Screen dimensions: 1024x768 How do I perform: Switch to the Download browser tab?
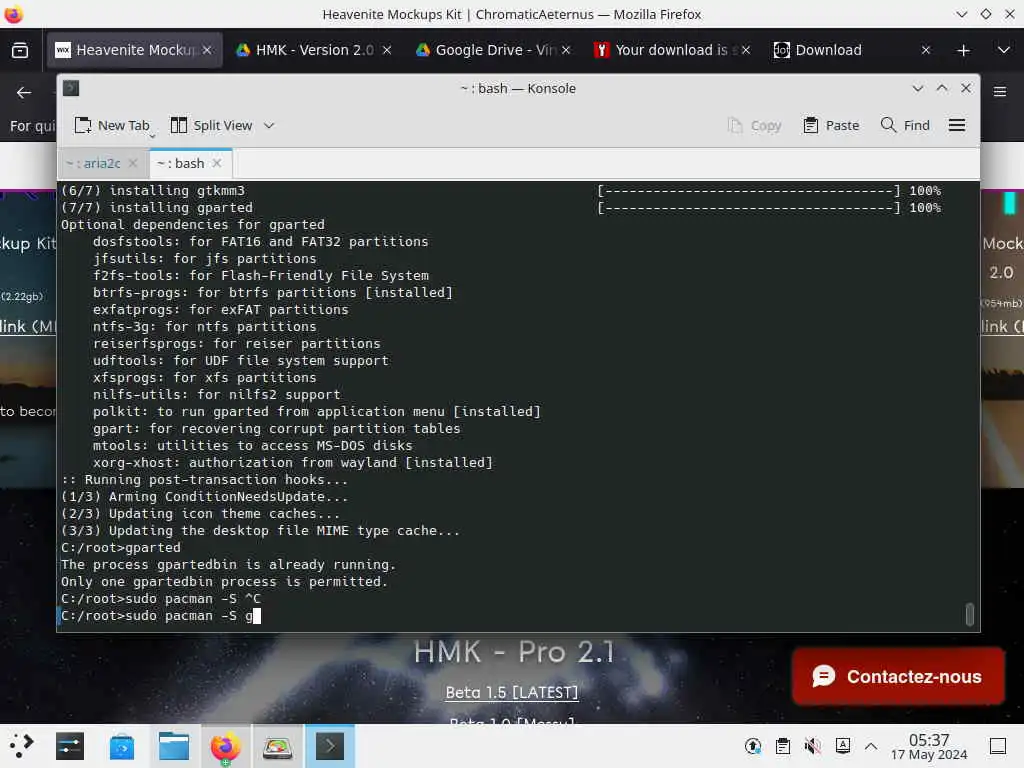click(853, 50)
